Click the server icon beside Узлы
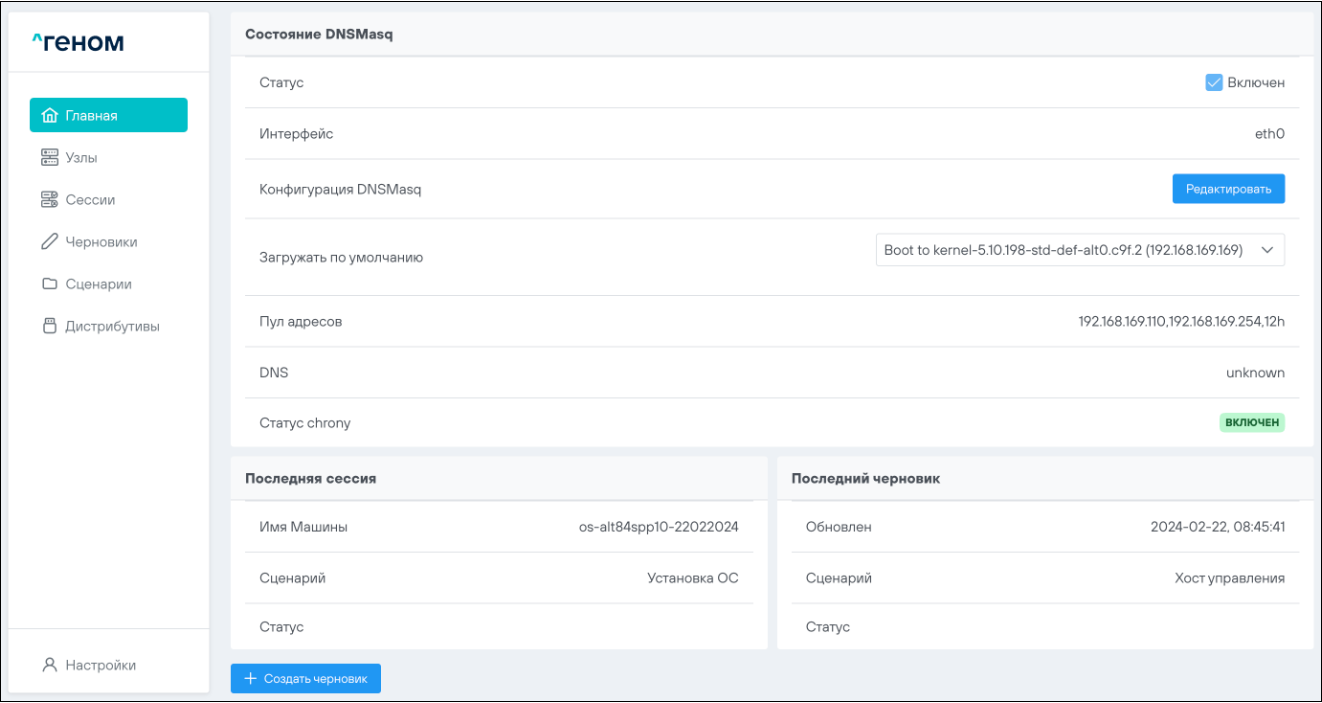This screenshot has width=1322, height=703. (49, 158)
